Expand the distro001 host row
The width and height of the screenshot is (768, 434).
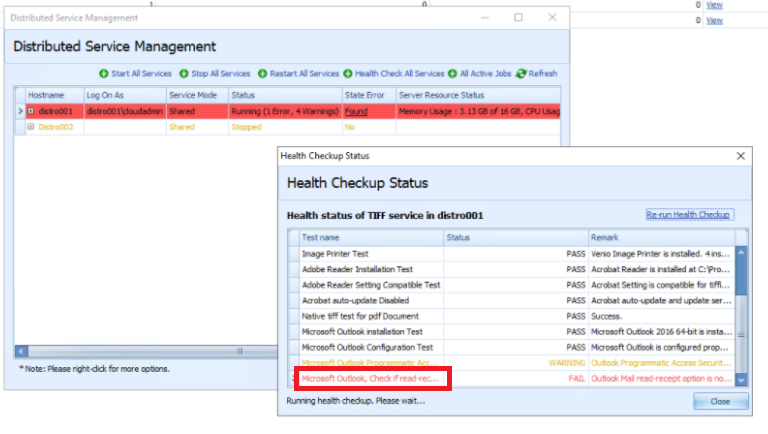[31, 111]
